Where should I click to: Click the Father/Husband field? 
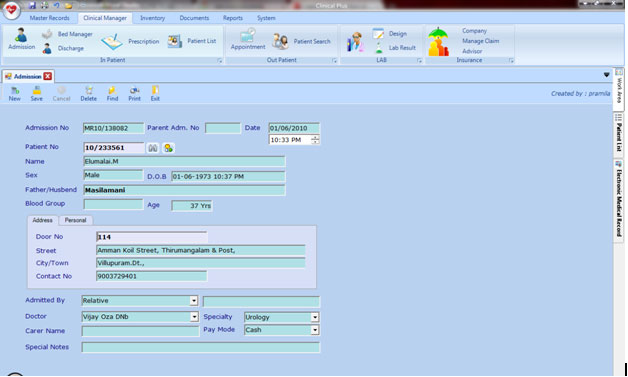pyautogui.click(x=184, y=190)
